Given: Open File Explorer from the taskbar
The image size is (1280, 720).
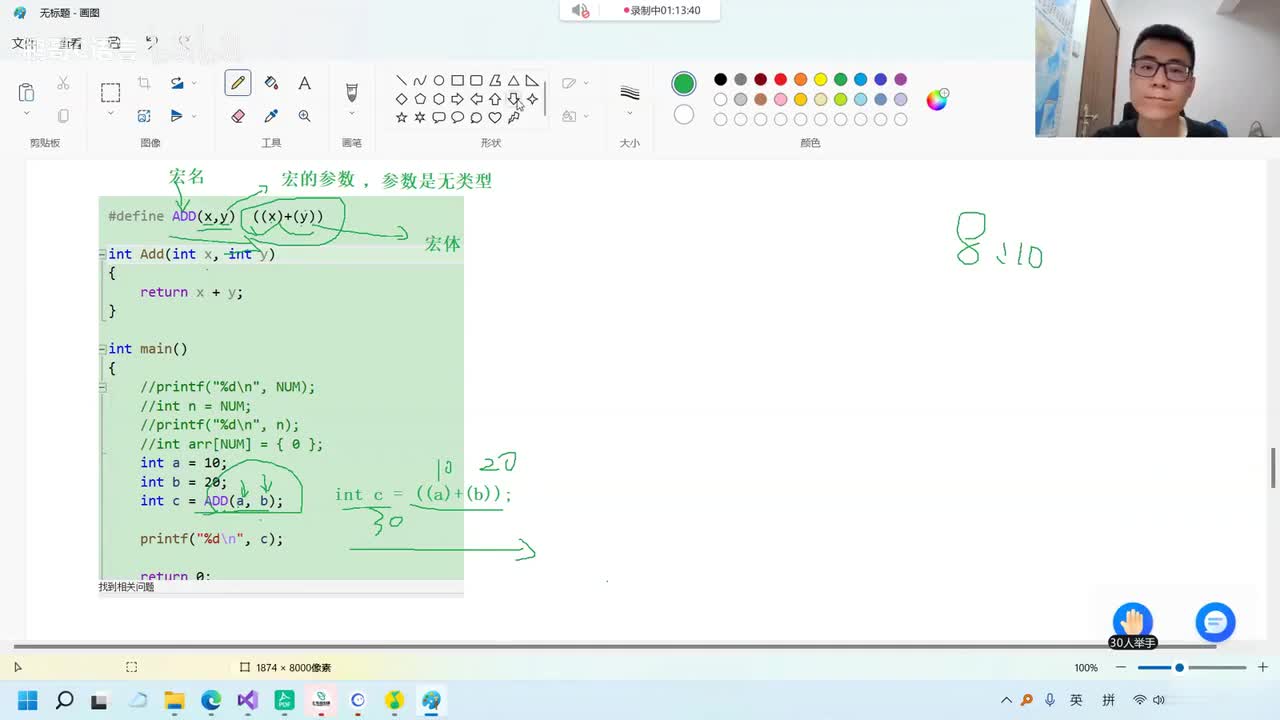Looking at the screenshot, I should pos(174,700).
